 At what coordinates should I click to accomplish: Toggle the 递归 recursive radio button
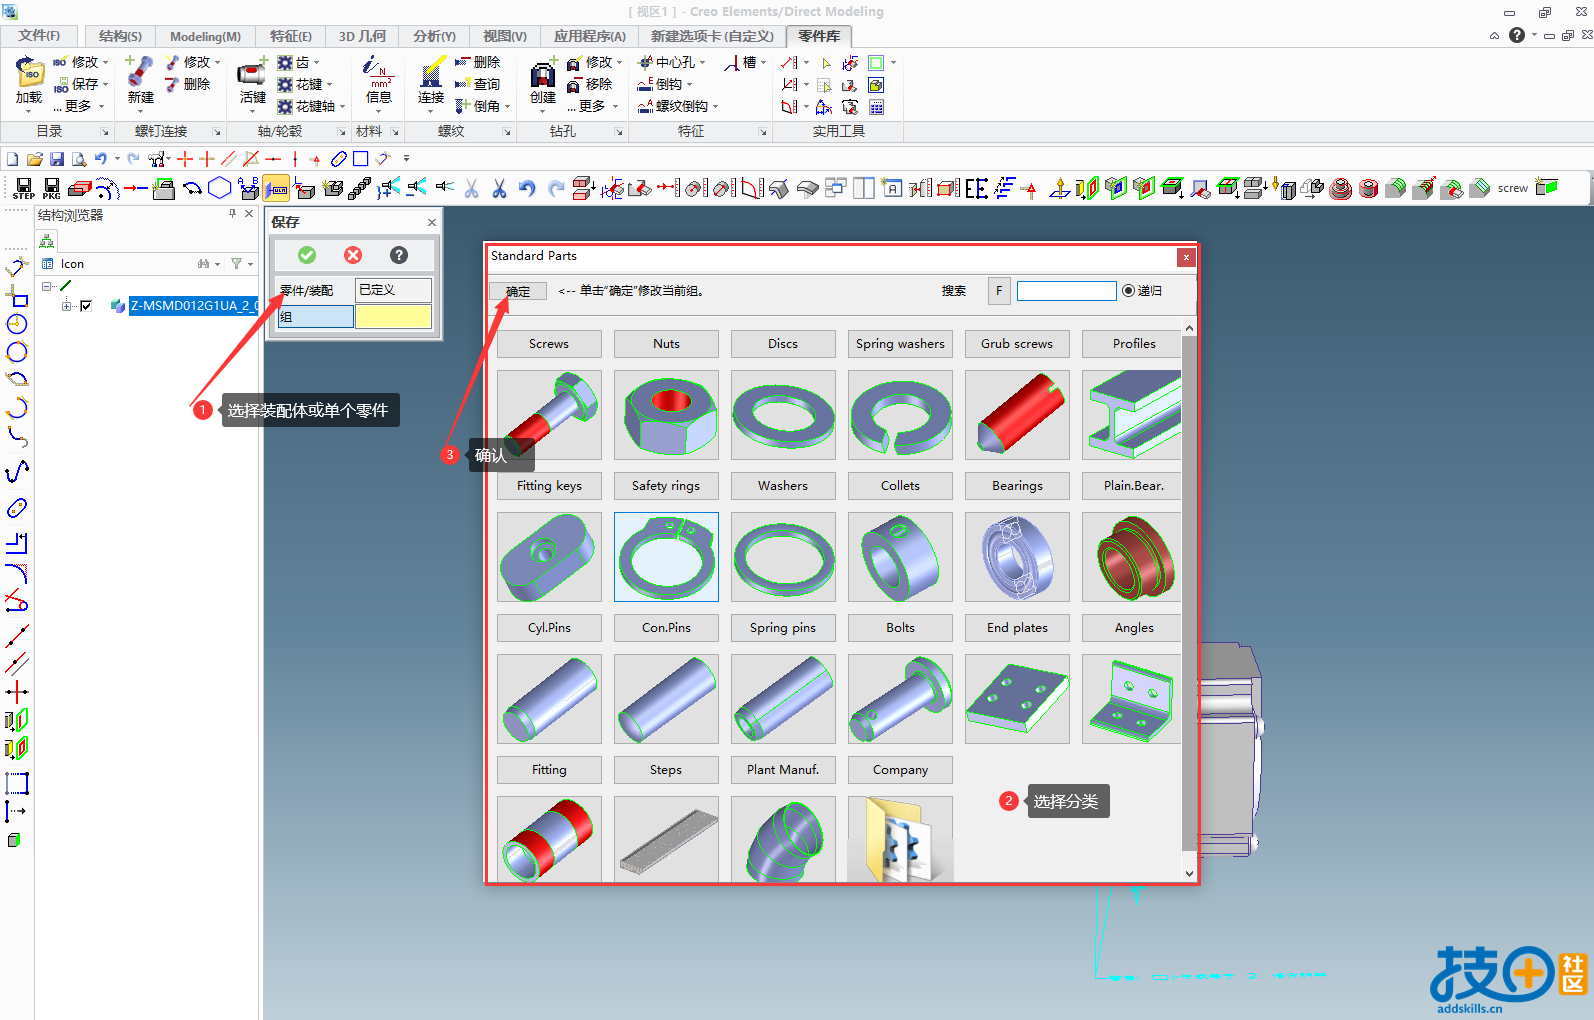click(1129, 291)
